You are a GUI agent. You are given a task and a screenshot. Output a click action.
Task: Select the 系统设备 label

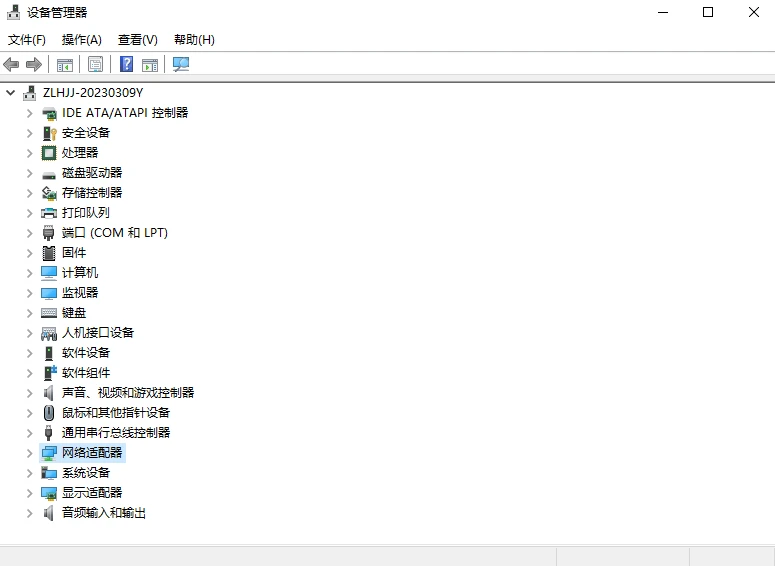click(86, 473)
